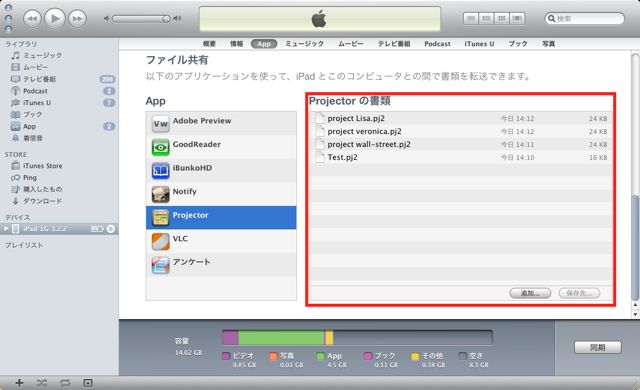Select the file project veronica.pj2

click(x=460, y=131)
